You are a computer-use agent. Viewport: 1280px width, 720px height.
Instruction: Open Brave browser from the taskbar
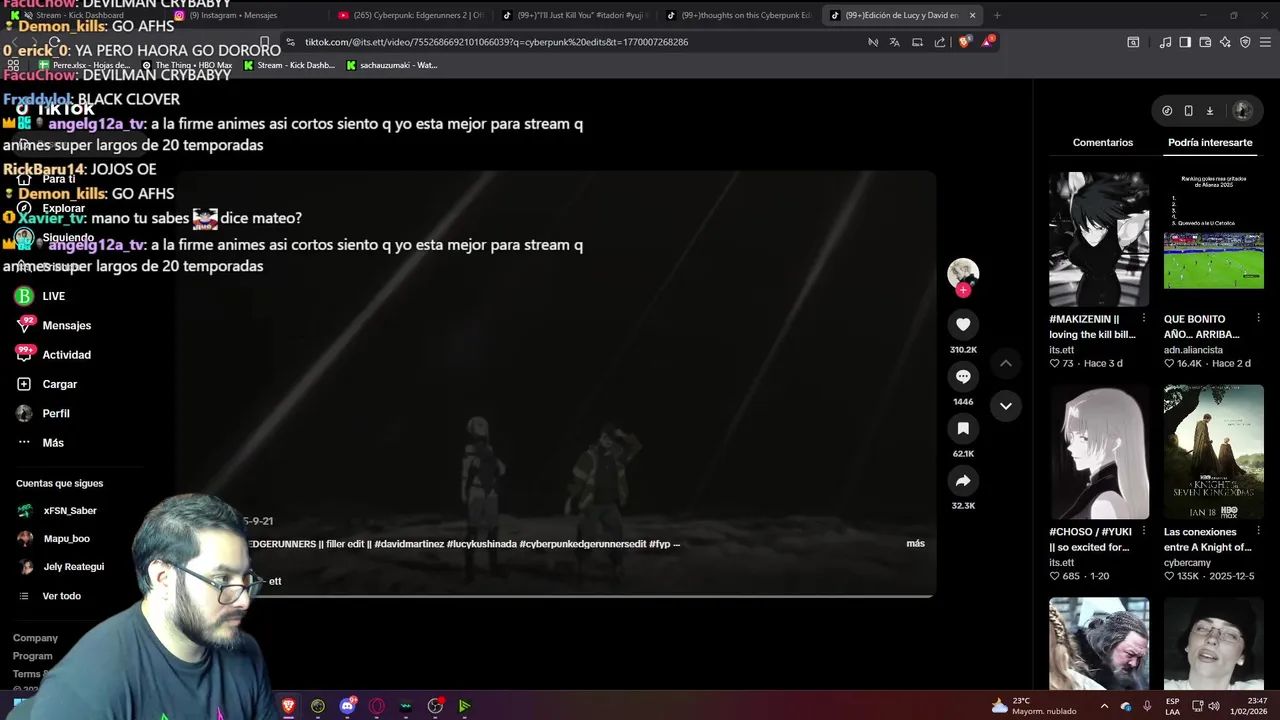(289, 706)
